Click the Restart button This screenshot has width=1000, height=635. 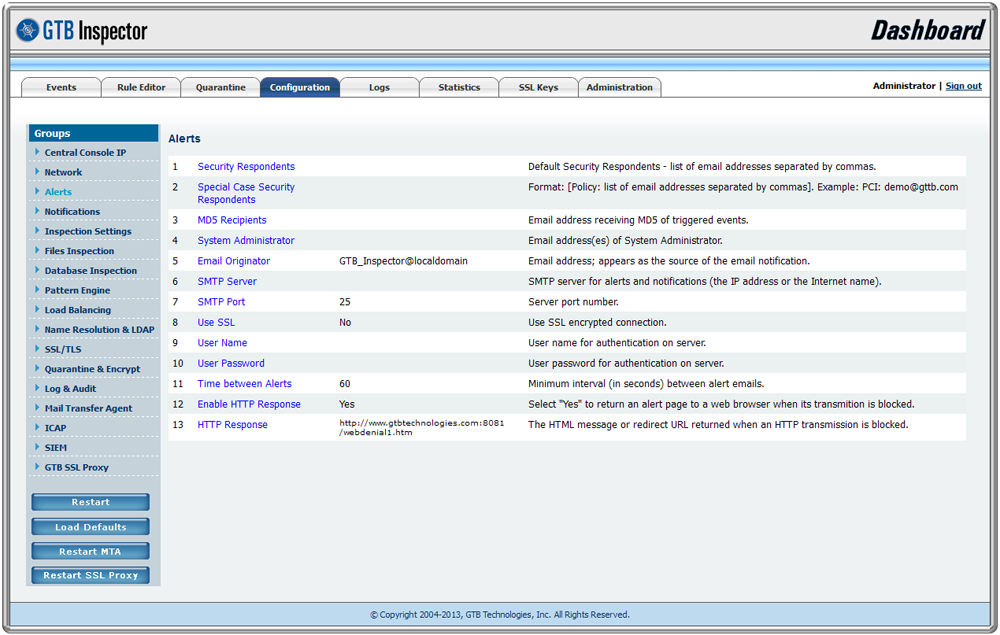(91, 502)
